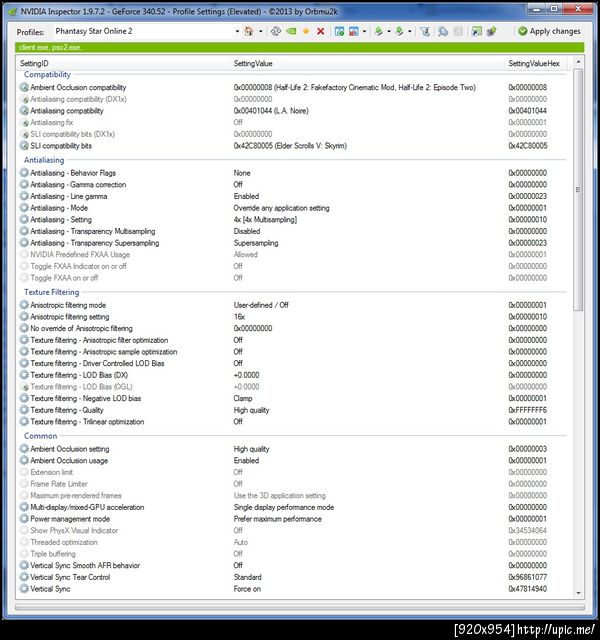Click gear icon beside Texture filtering - Quality
The image size is (600, 640).
coord(24,410)
